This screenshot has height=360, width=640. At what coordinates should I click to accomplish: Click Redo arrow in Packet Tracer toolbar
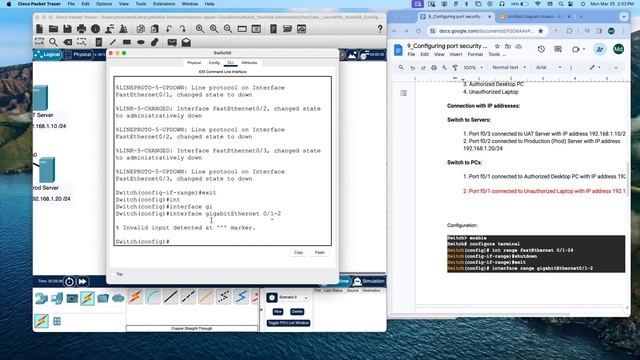click(x=182, y=29)
